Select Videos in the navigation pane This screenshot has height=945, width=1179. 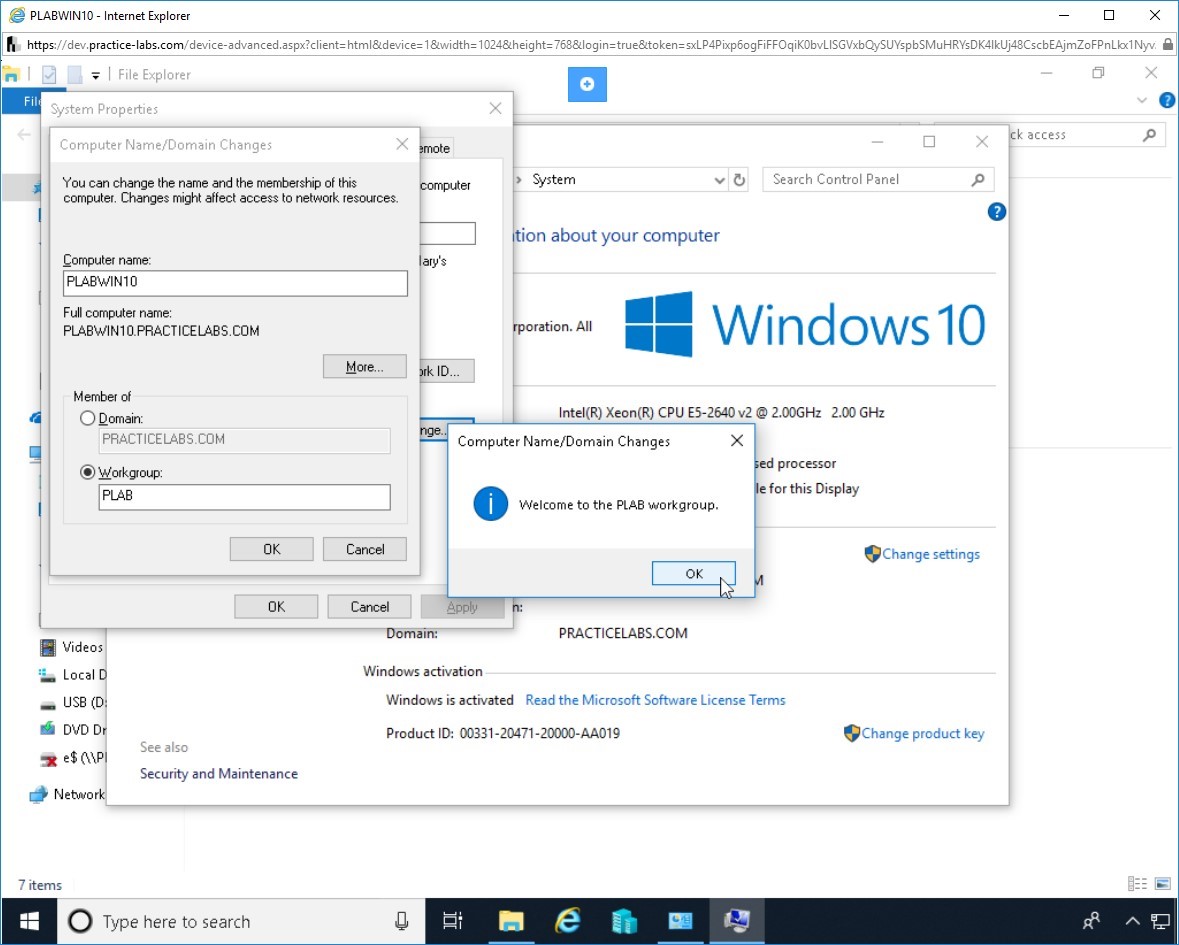pos(71,647)
